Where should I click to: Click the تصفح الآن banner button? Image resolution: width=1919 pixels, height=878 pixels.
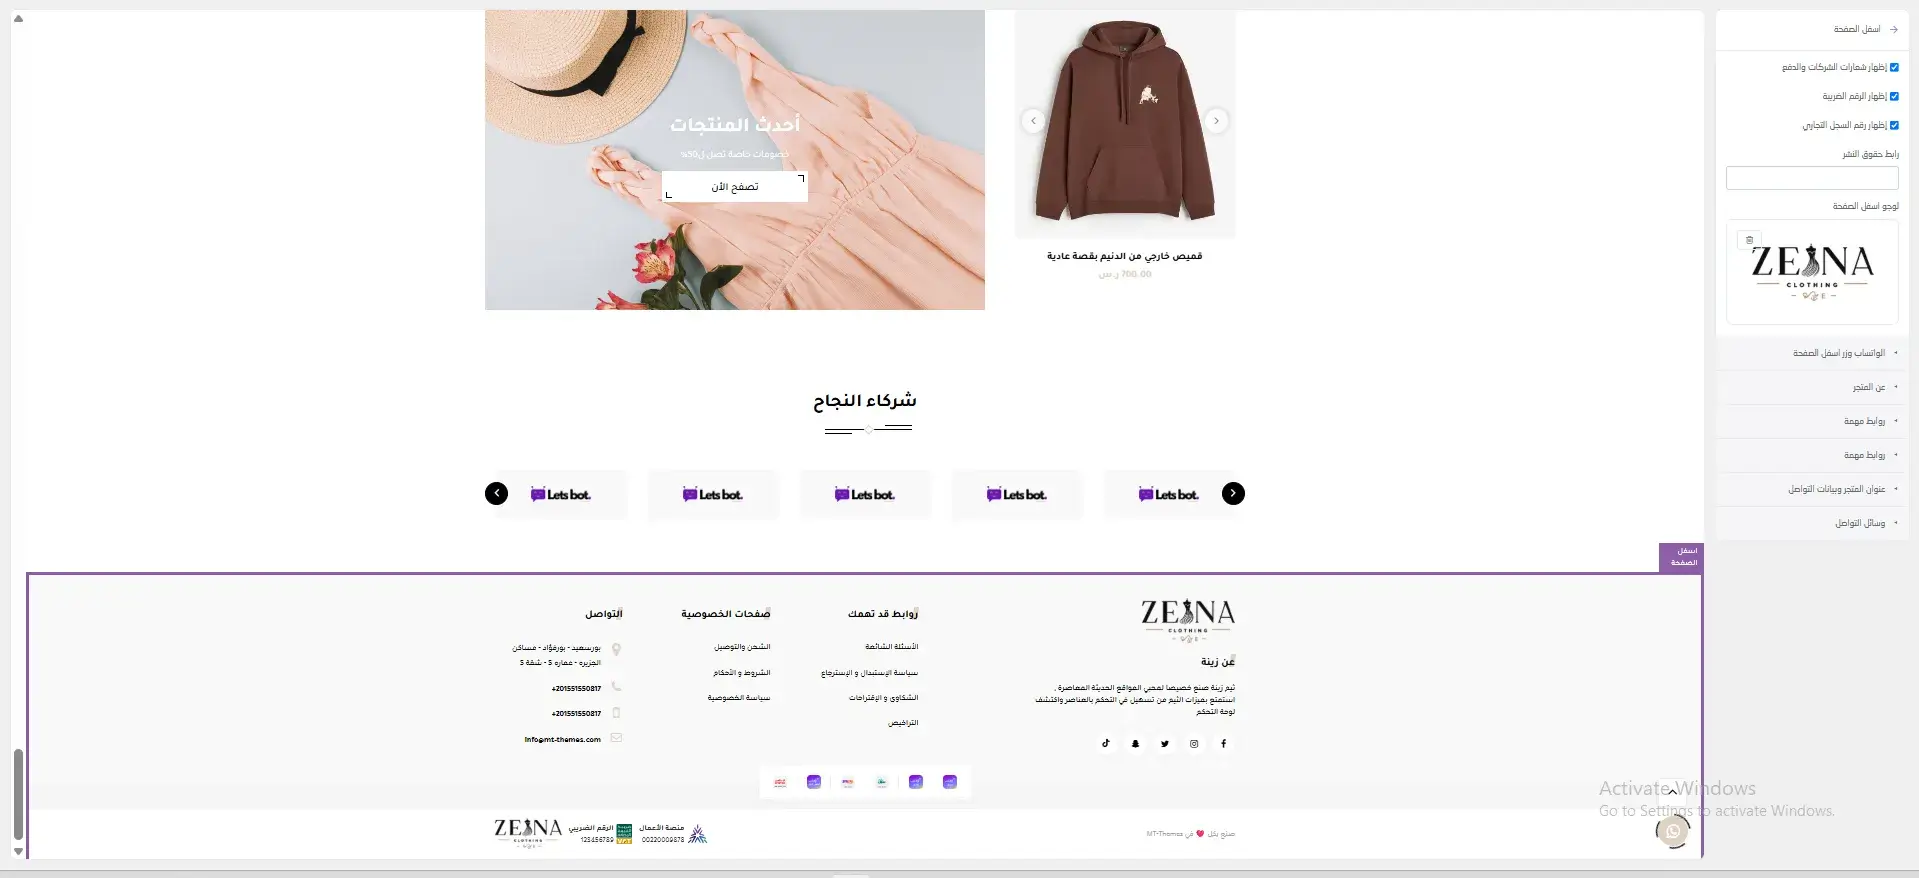[735, 187]
